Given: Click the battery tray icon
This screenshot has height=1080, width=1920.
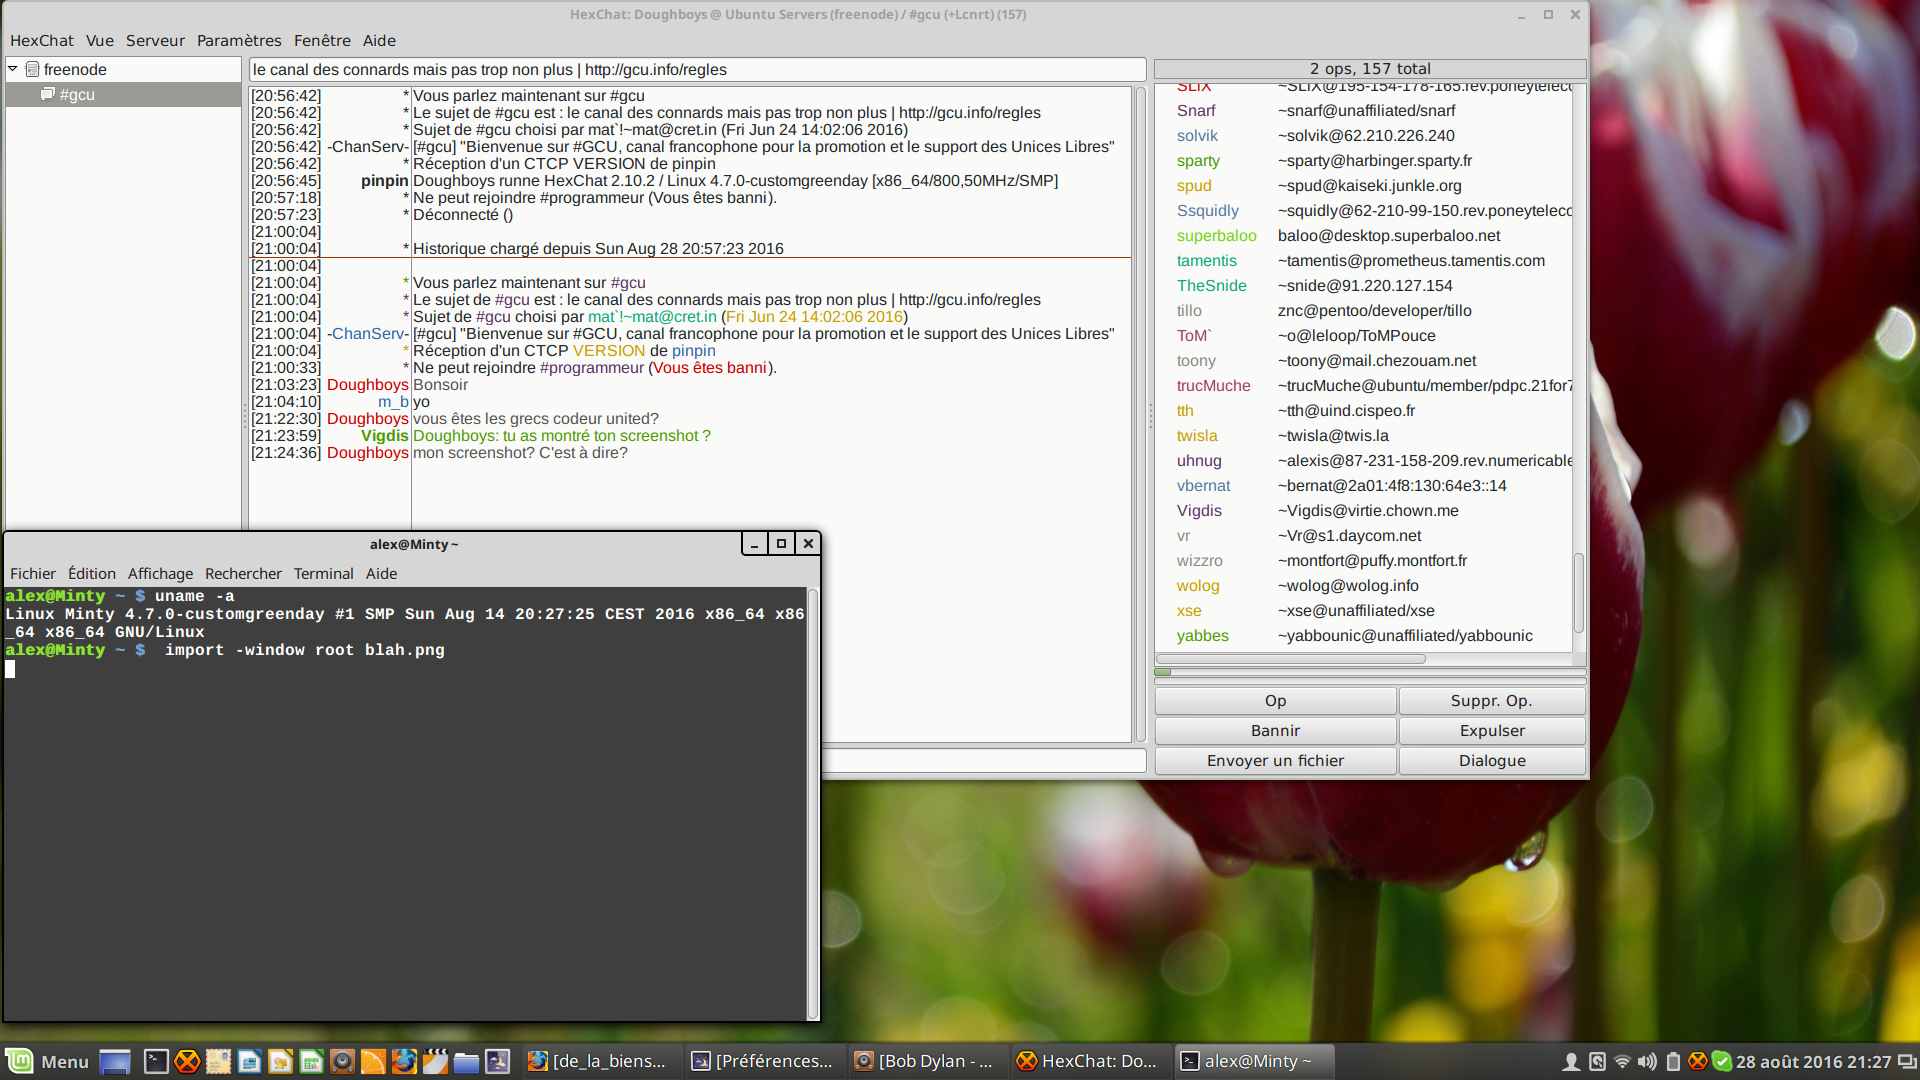Looking at the screenshot, I should [1673, 1061].
